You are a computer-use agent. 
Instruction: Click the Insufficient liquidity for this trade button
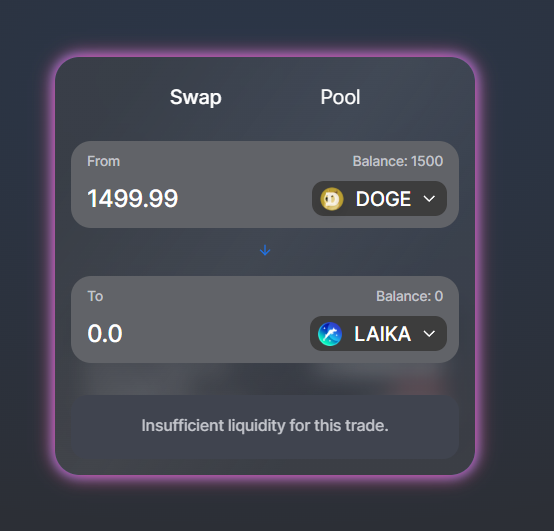(x=265, y=426)
